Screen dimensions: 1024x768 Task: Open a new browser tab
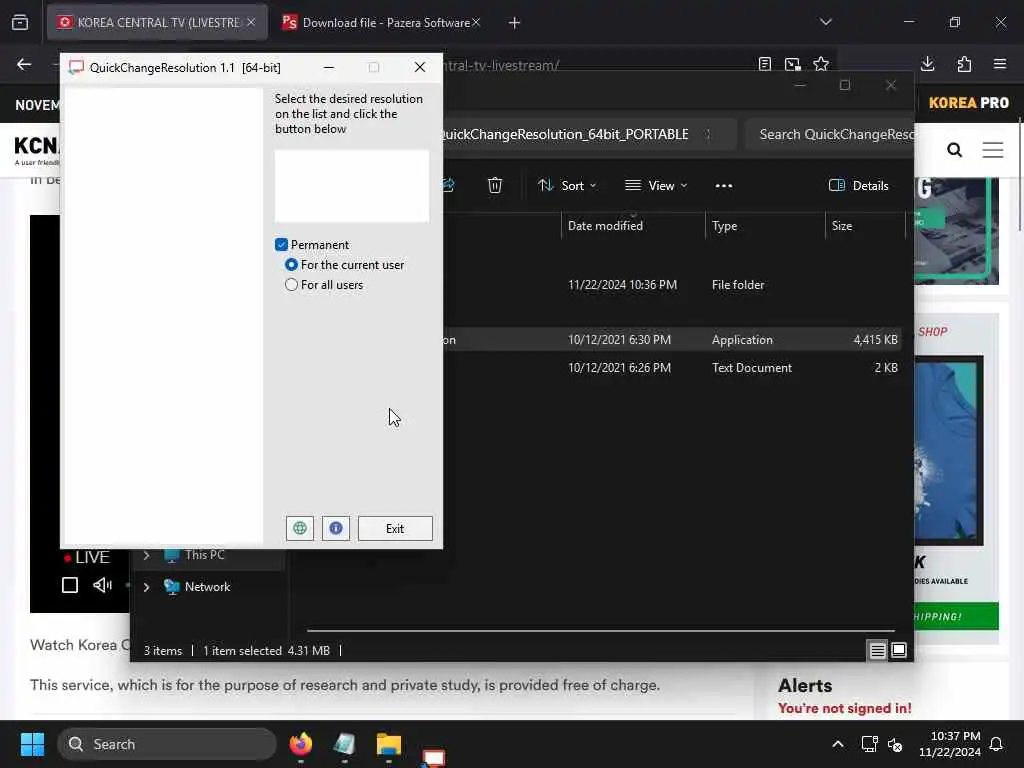pos(515,23)
